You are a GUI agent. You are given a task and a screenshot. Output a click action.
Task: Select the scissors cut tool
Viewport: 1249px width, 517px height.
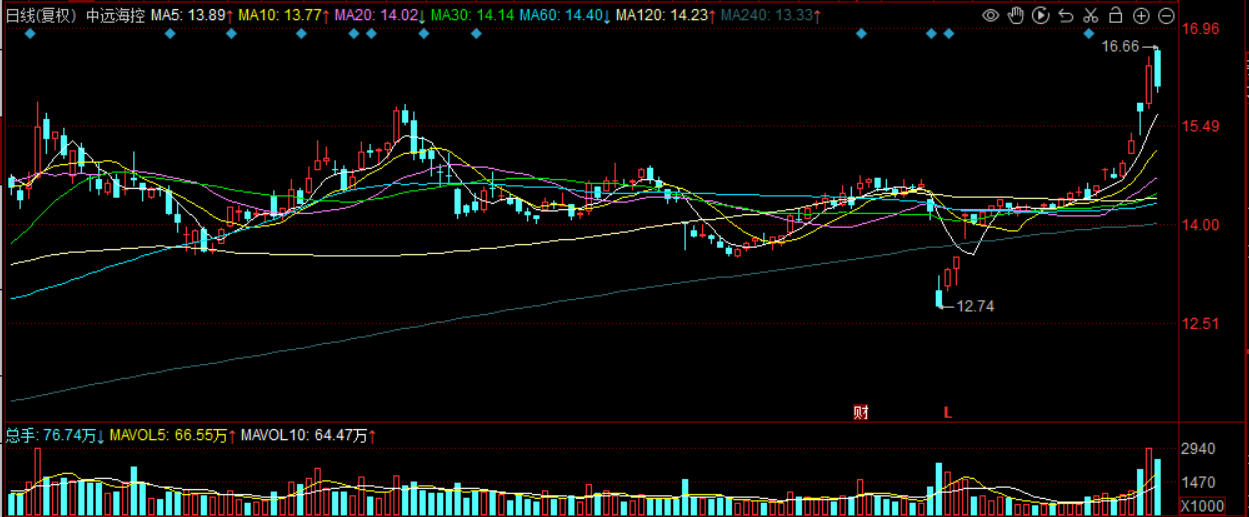pyautogui.click(x=1091, y=15)
